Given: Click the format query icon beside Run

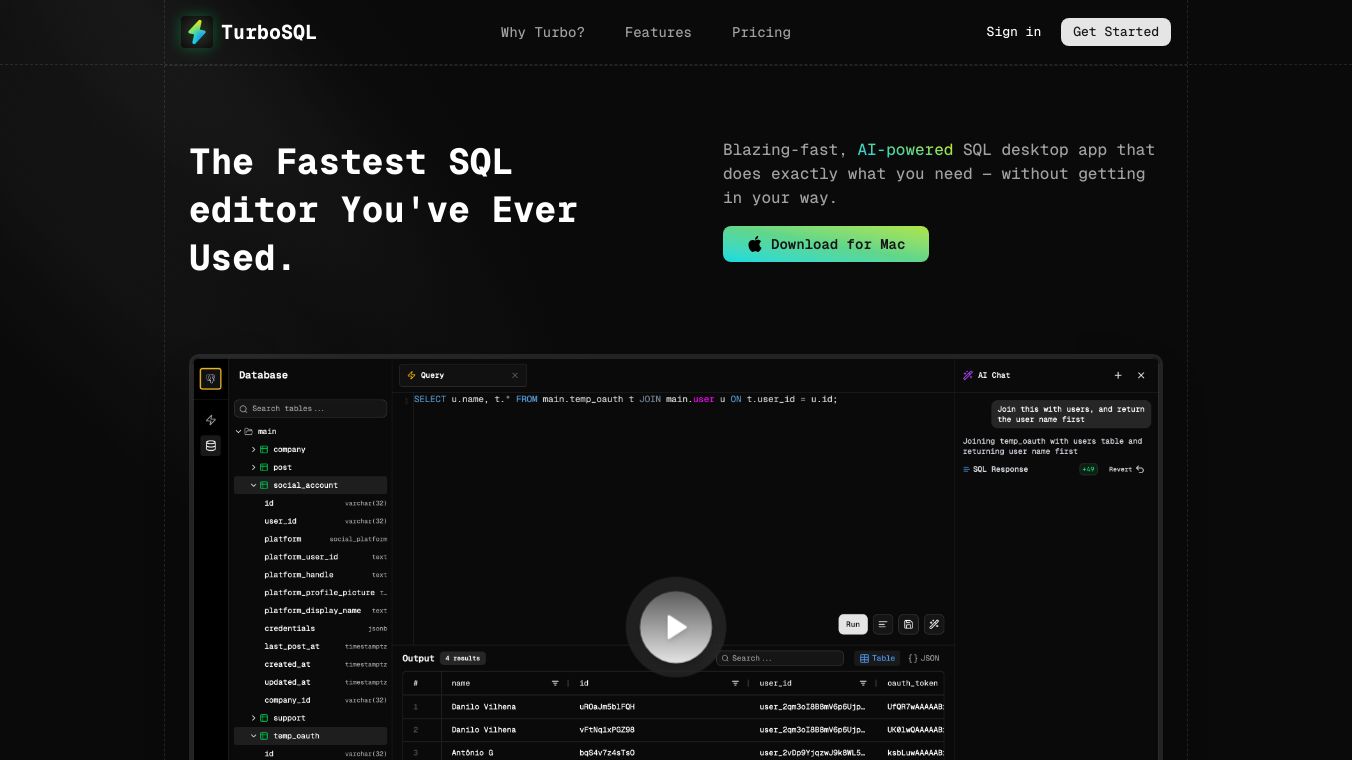Looking at the screenshot, I should [883, 624].
